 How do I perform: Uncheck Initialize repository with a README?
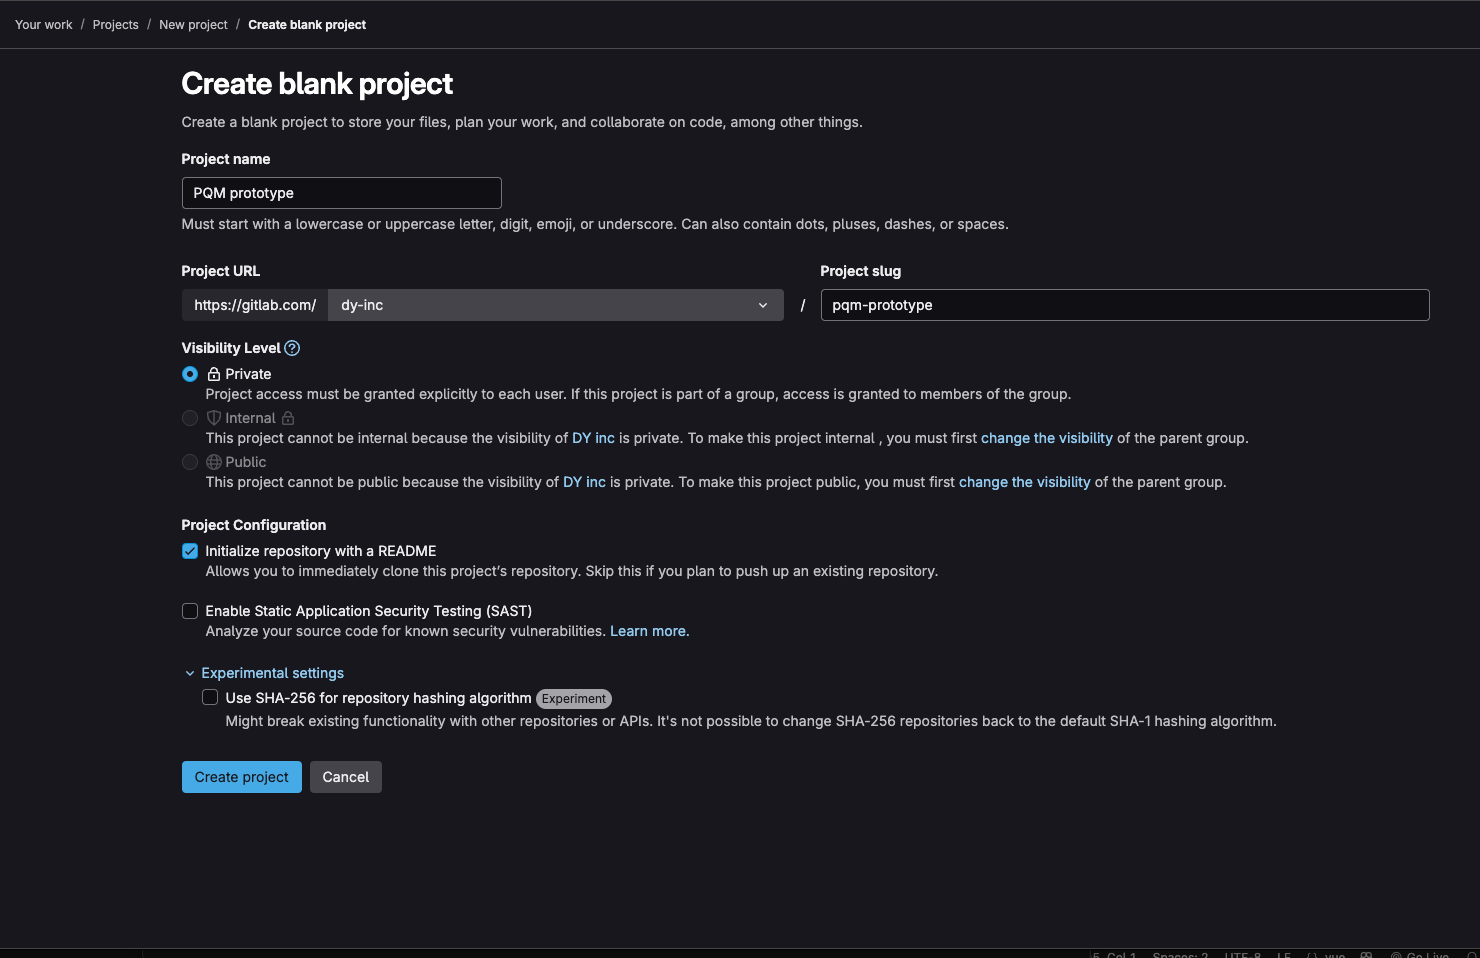pyautogui.click(x=190, y=551)
